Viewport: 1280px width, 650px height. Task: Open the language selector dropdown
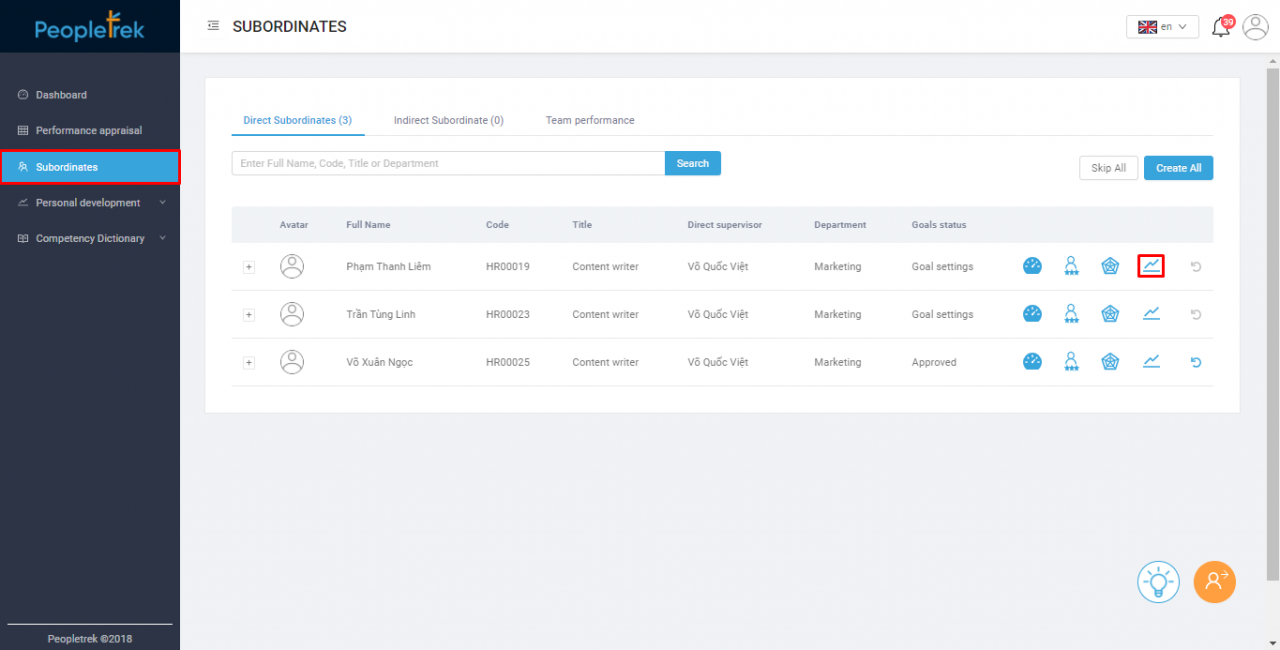(x=1162, y=26)
